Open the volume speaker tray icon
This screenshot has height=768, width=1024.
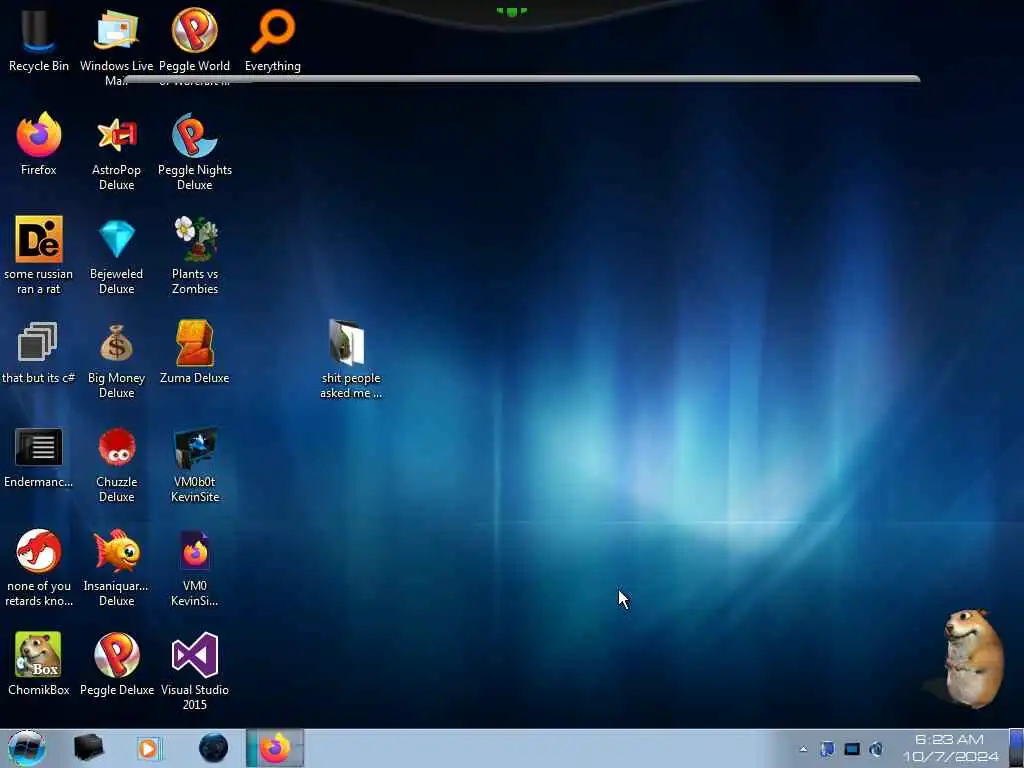point(876,749)
